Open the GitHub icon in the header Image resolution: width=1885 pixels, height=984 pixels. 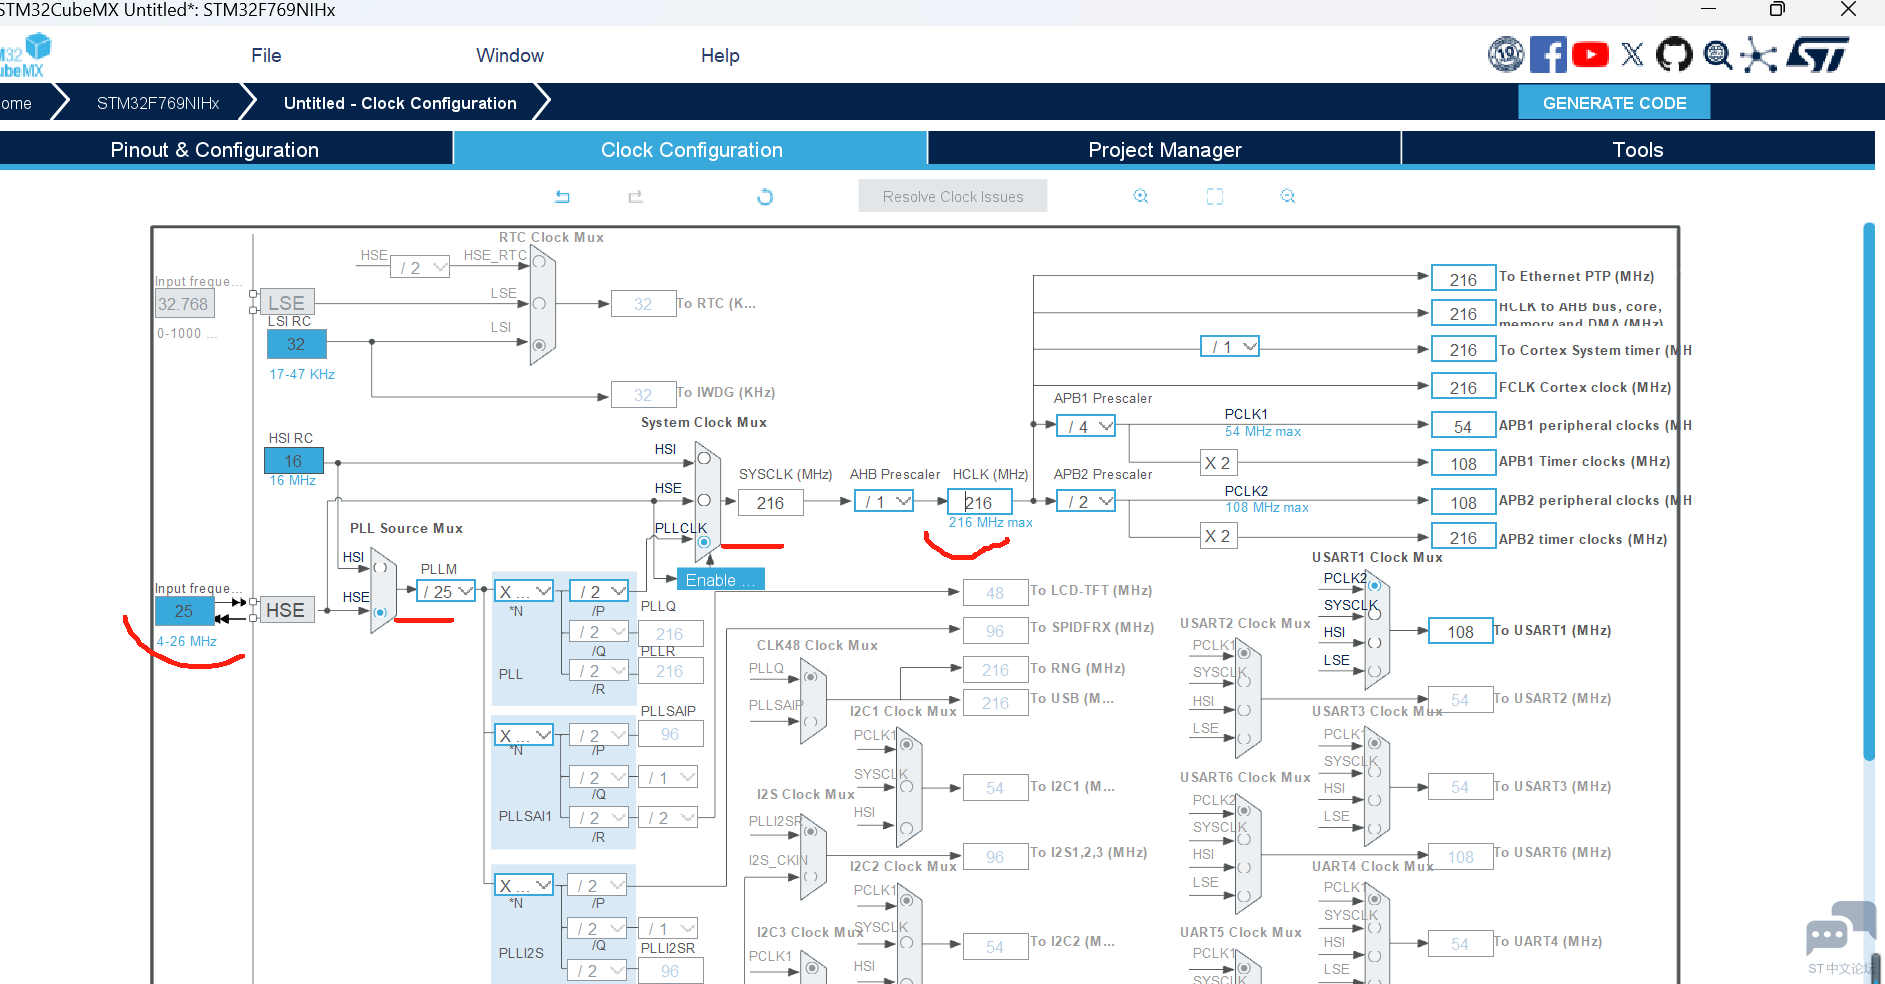click(x=1674, y=54)
